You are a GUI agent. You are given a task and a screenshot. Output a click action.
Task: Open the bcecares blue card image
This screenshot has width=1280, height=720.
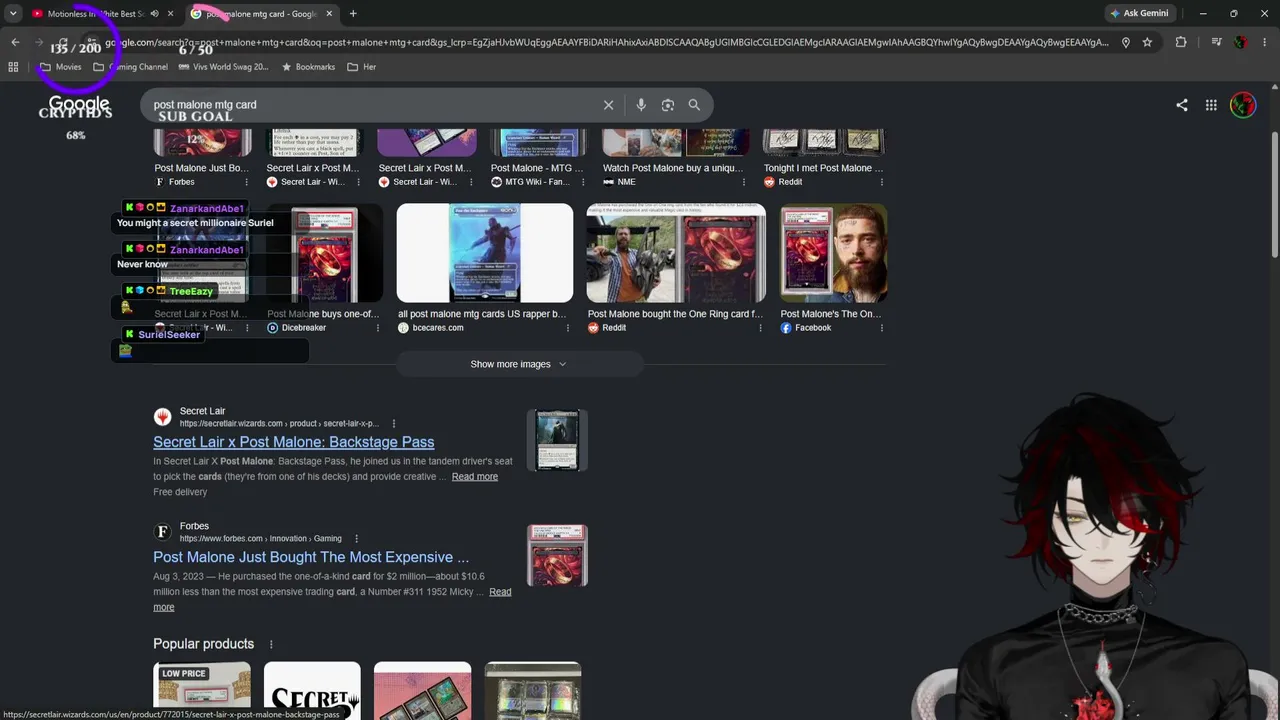[x=485, y=253]
